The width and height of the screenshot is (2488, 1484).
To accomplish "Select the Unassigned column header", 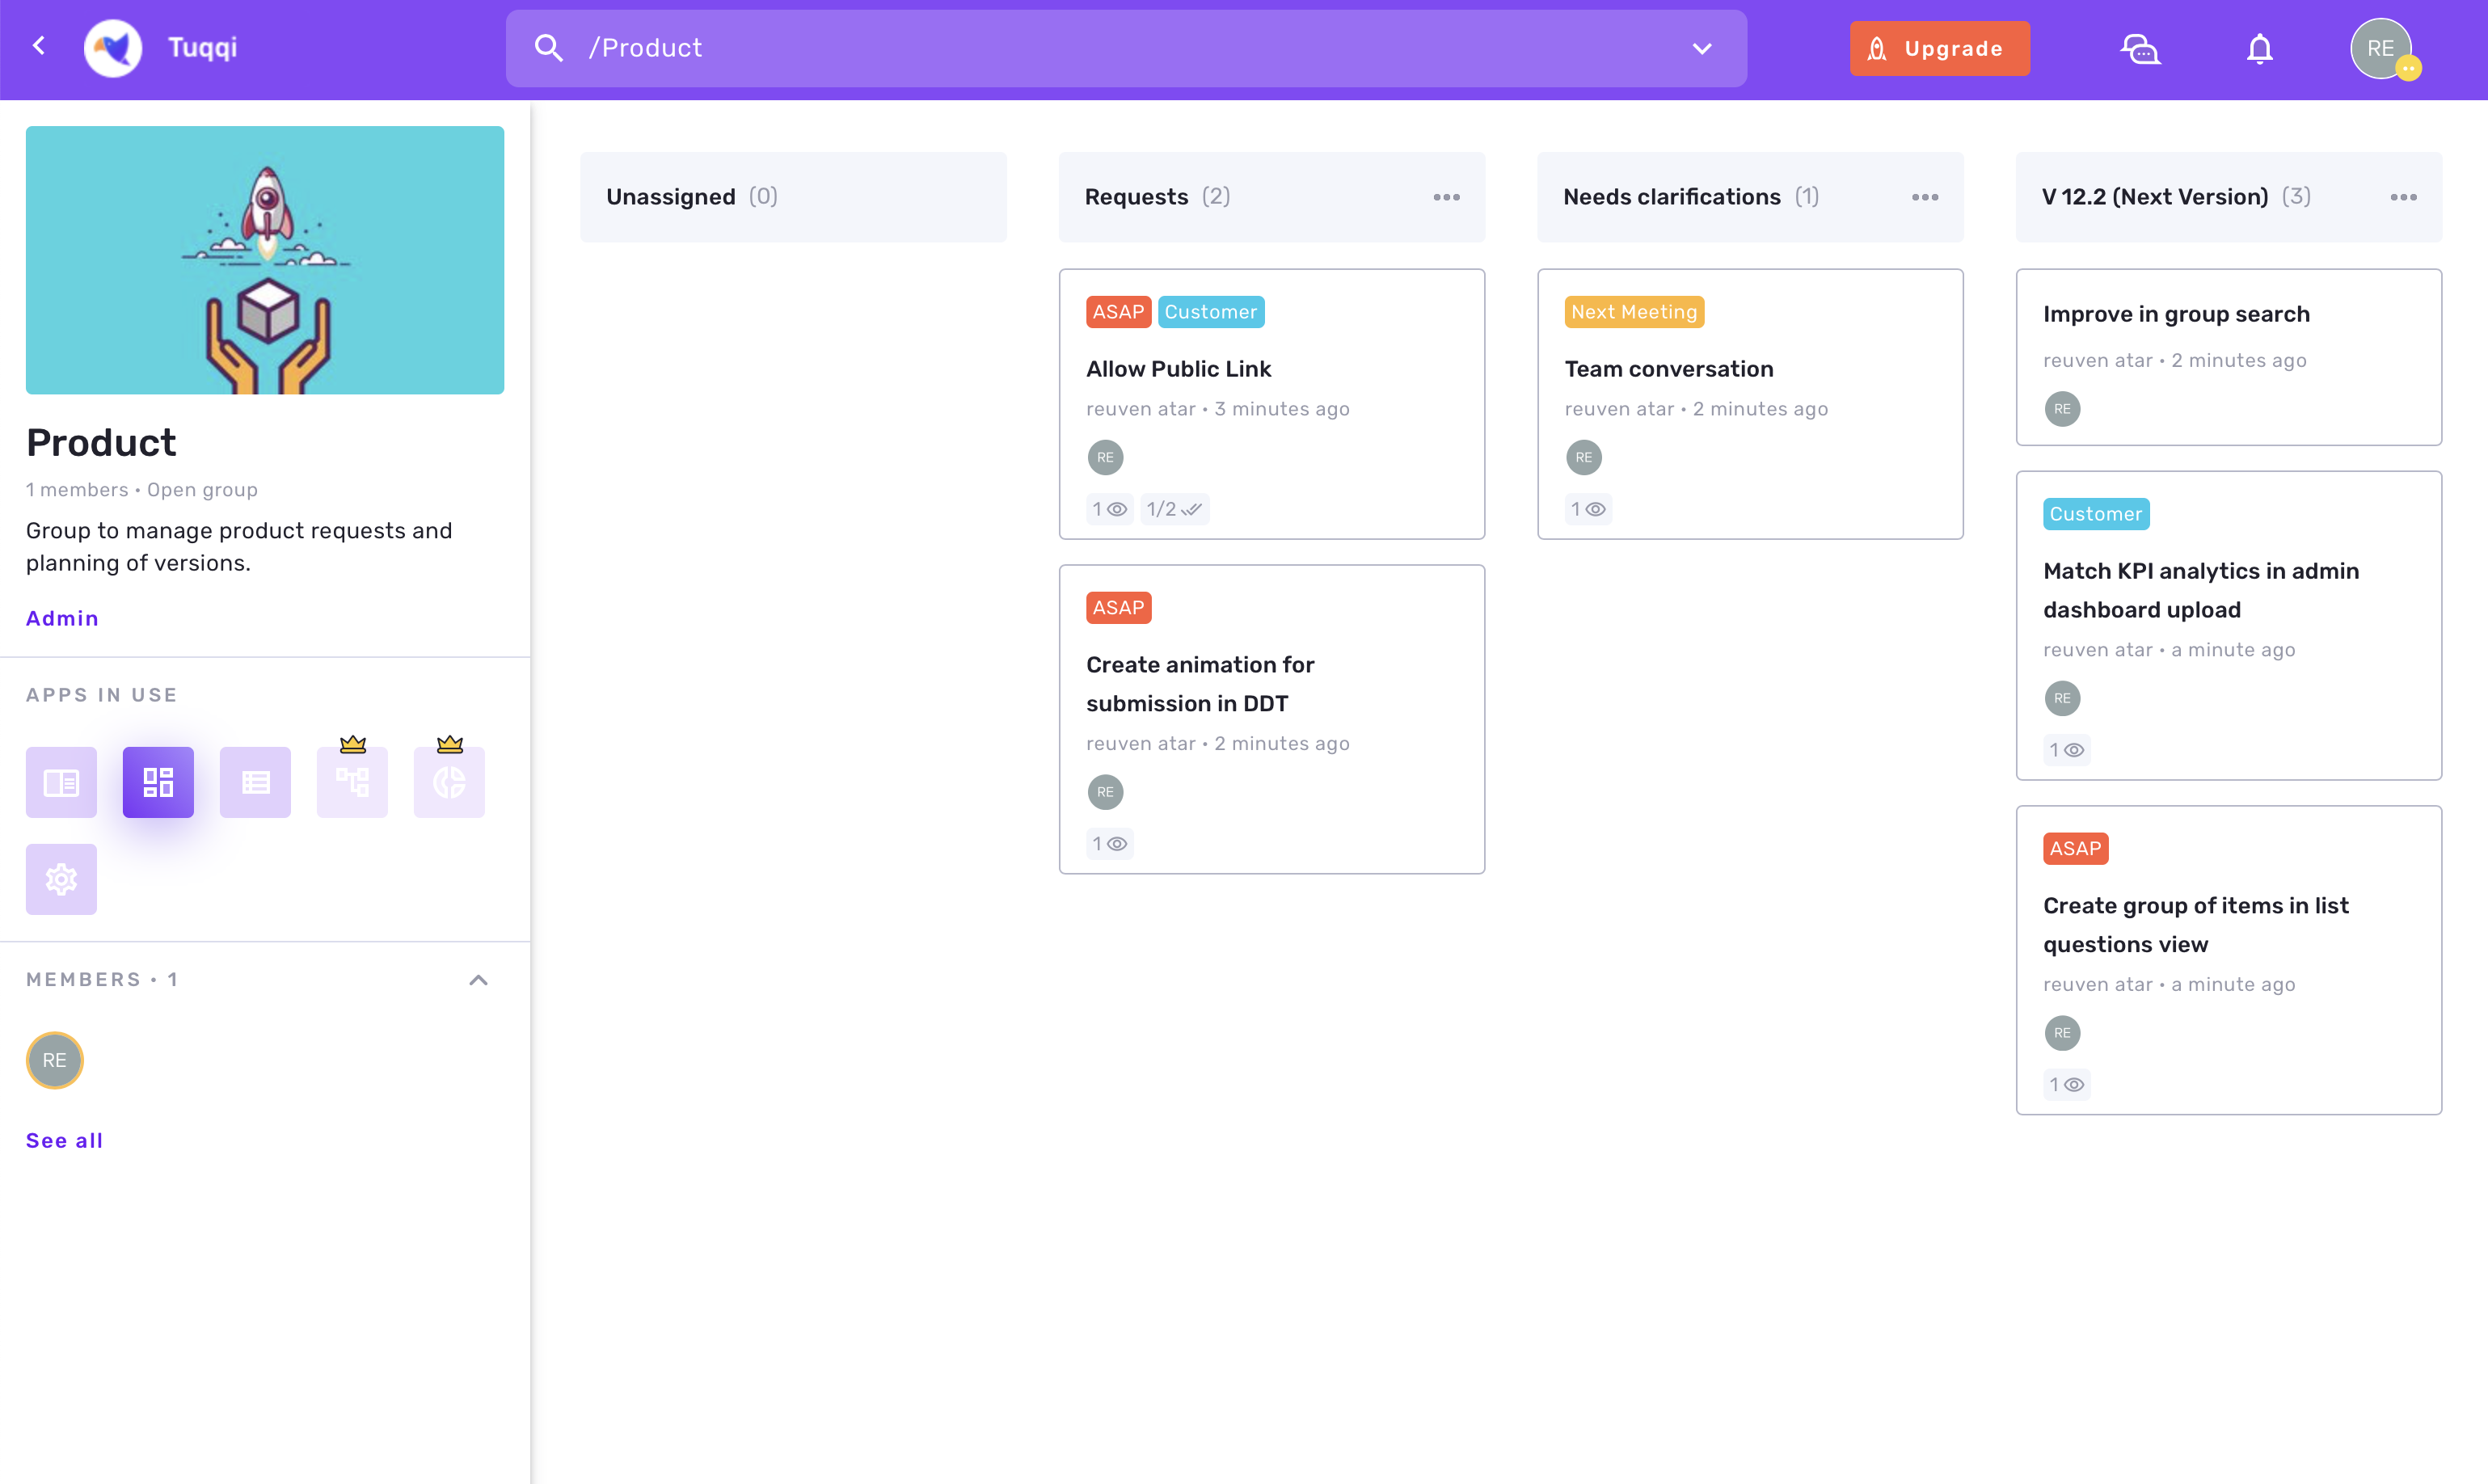I will point(793,197).
